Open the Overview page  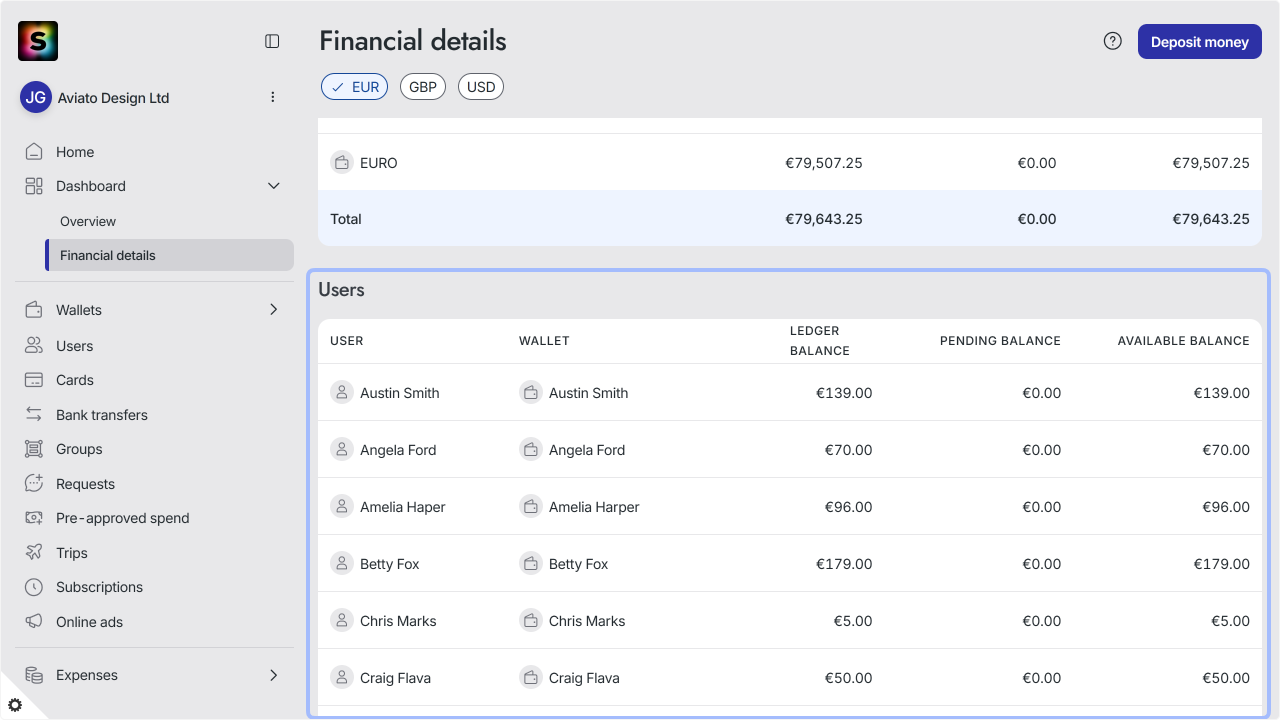(x=88, y=221)
